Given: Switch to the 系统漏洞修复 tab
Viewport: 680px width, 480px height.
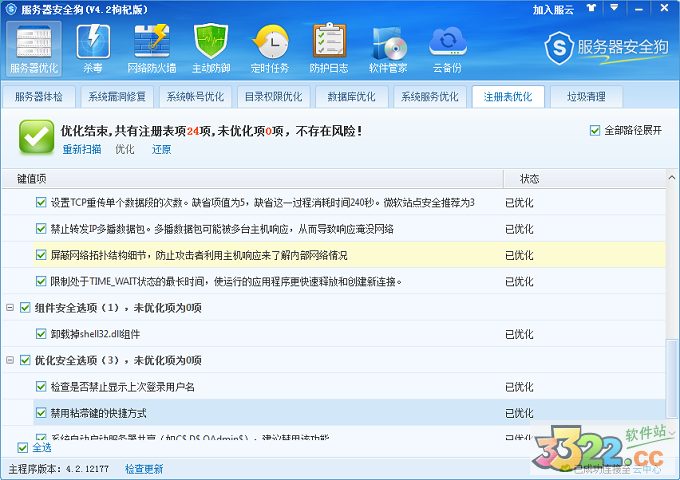Looking at the screenshot, I should [x=117, y=97].
